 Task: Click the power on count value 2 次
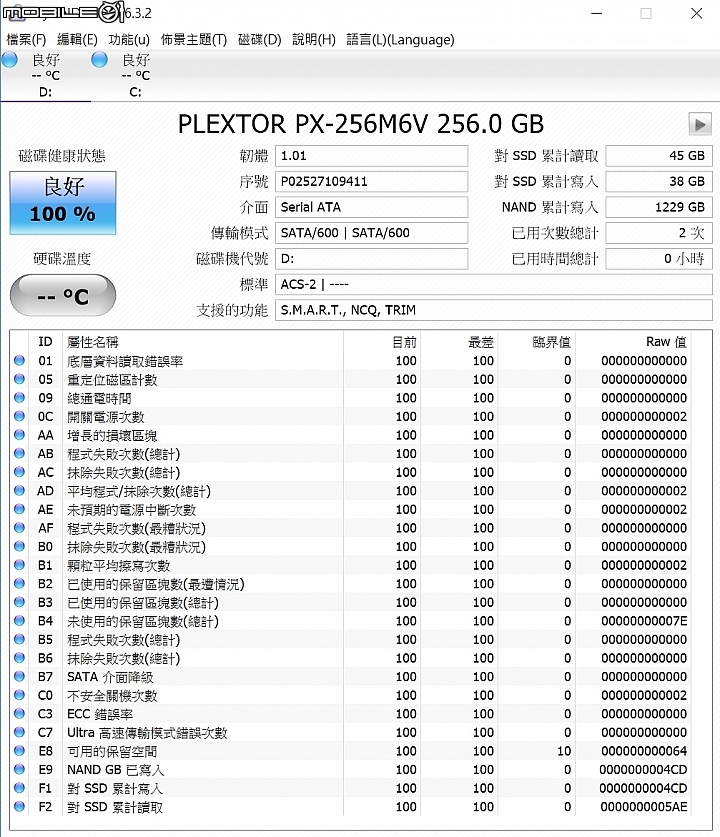point(659,233)
